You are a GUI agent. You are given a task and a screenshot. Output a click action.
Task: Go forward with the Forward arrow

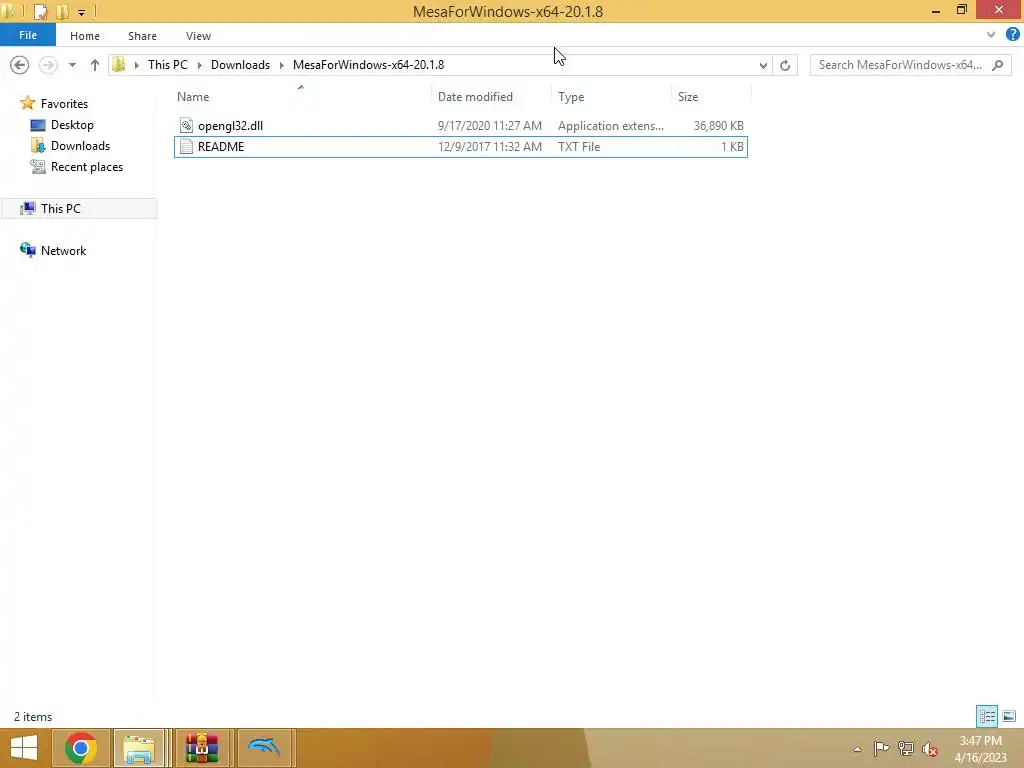[48, 65]
